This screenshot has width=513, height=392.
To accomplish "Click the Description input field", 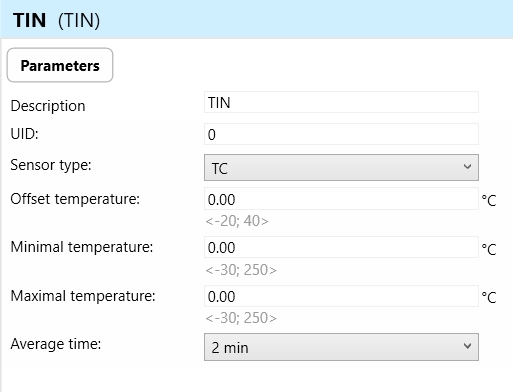I will 341,102.
